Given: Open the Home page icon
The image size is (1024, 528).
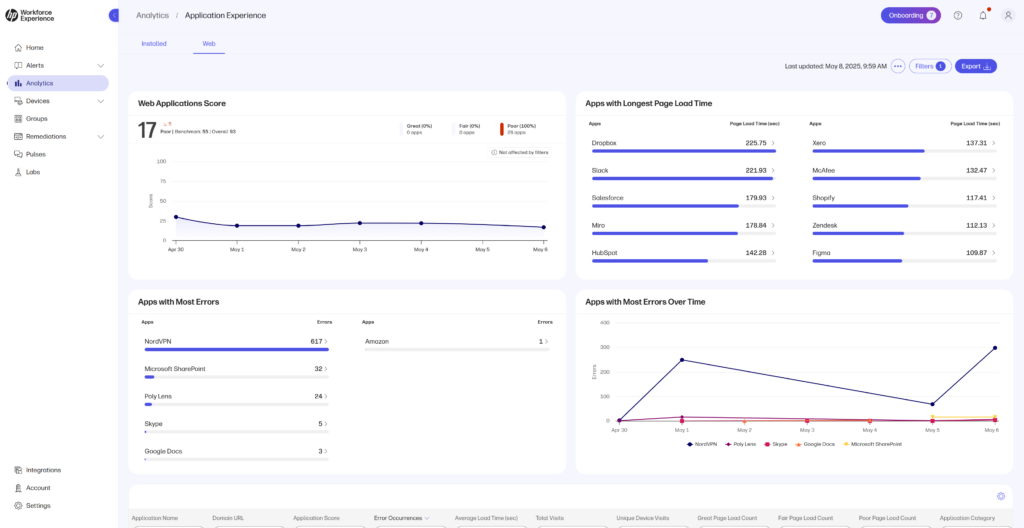Looking at the screenshot, I should (x=18, y=48).
